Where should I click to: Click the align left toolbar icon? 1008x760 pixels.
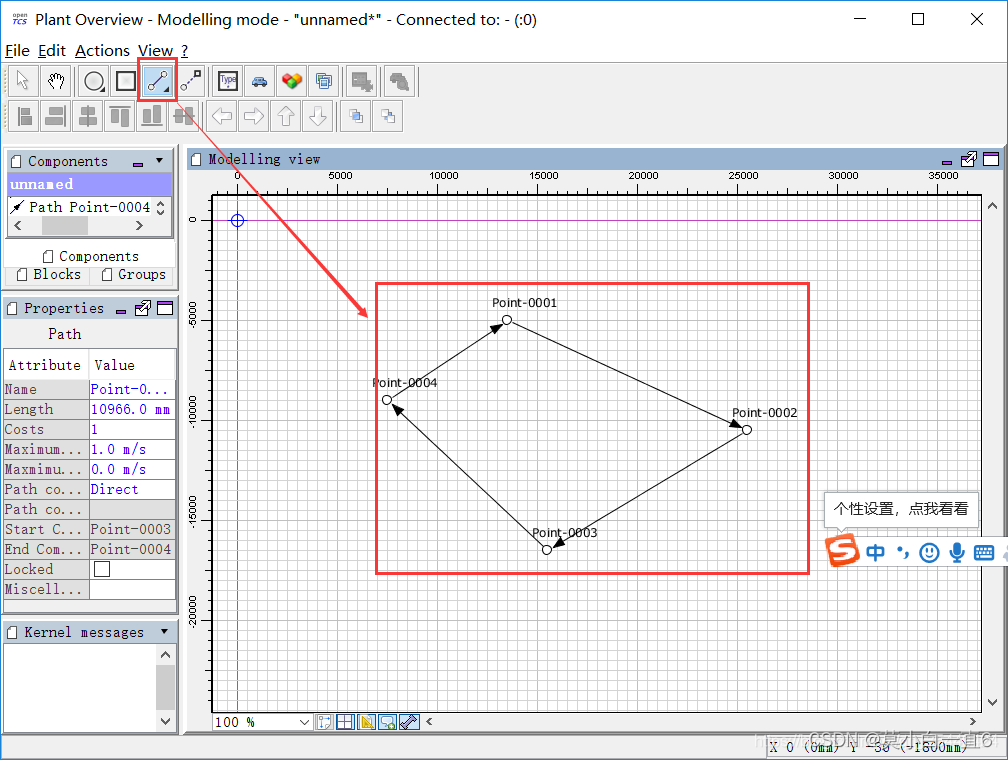click(24, 116)
